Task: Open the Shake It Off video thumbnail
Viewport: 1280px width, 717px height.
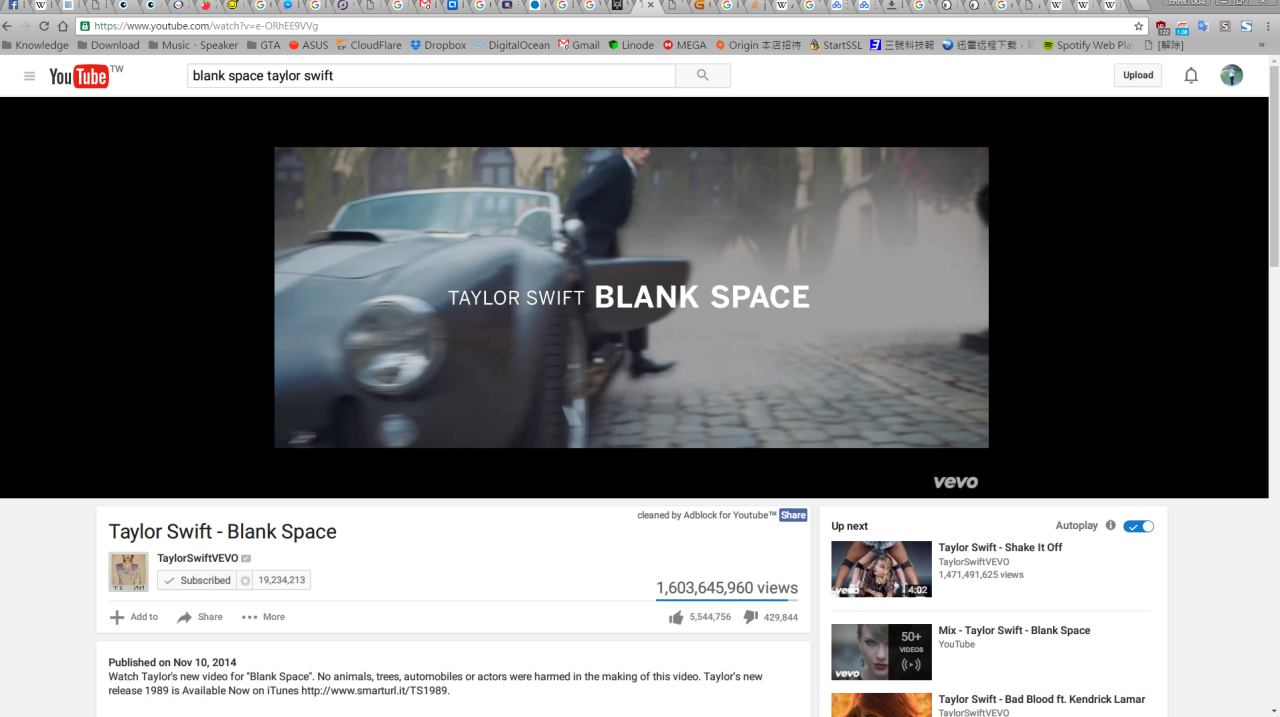Action: (x=881, y=569)
